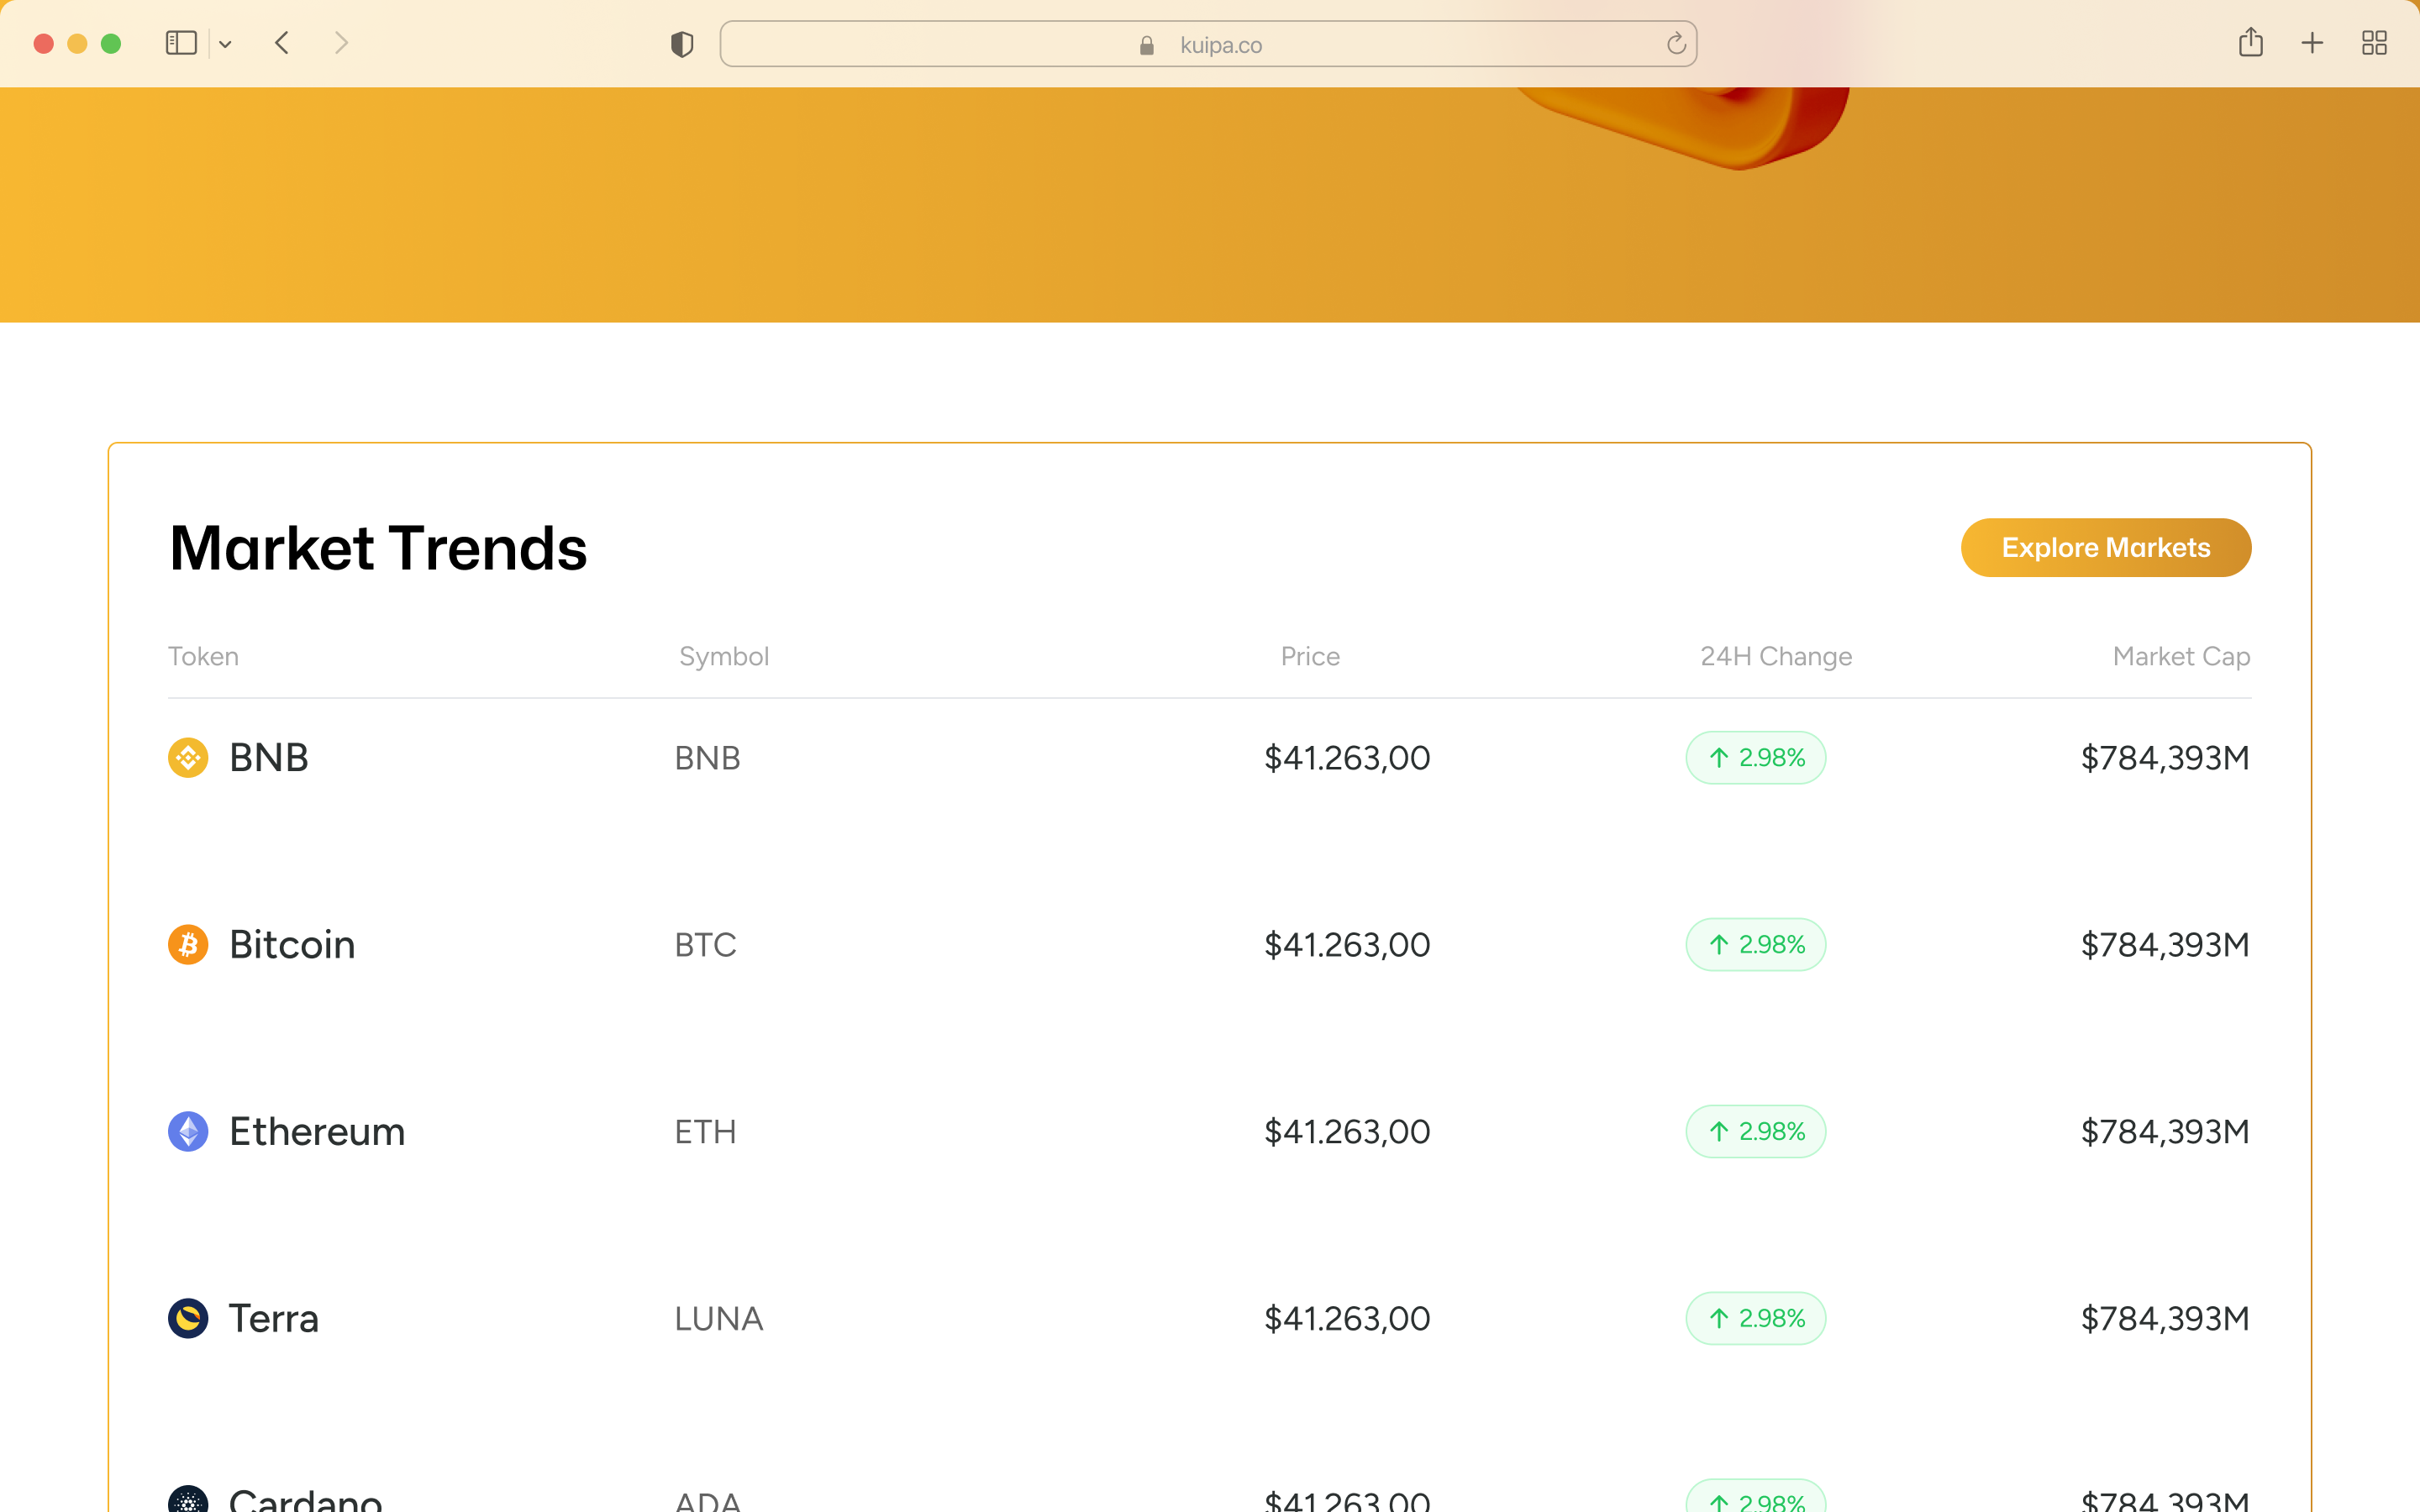The image size is (2420, 1512).
Task: Click the kuipa.co address bar
Action: tap(1207, 44)
